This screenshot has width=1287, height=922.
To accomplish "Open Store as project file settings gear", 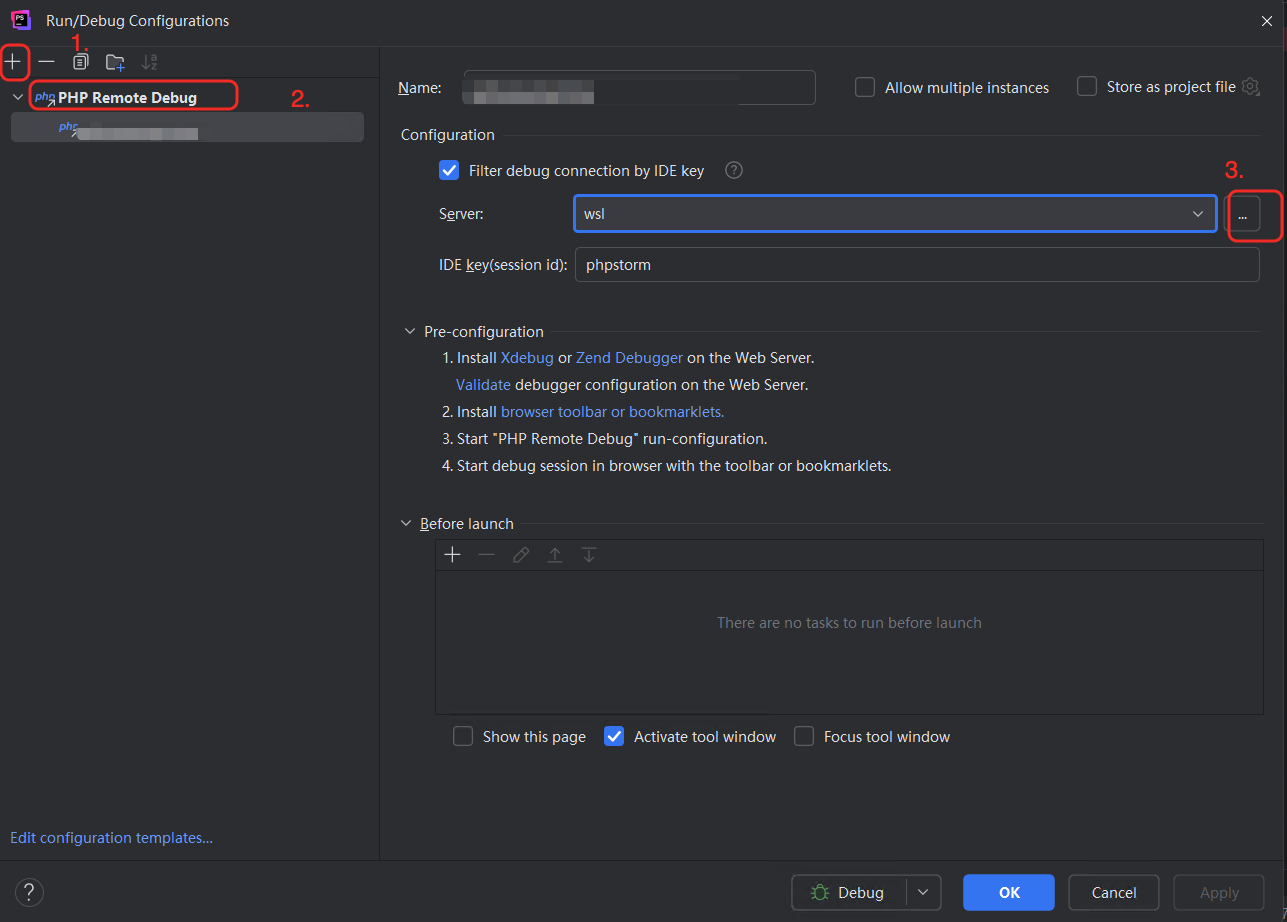I will click(x=1250, y=87).
